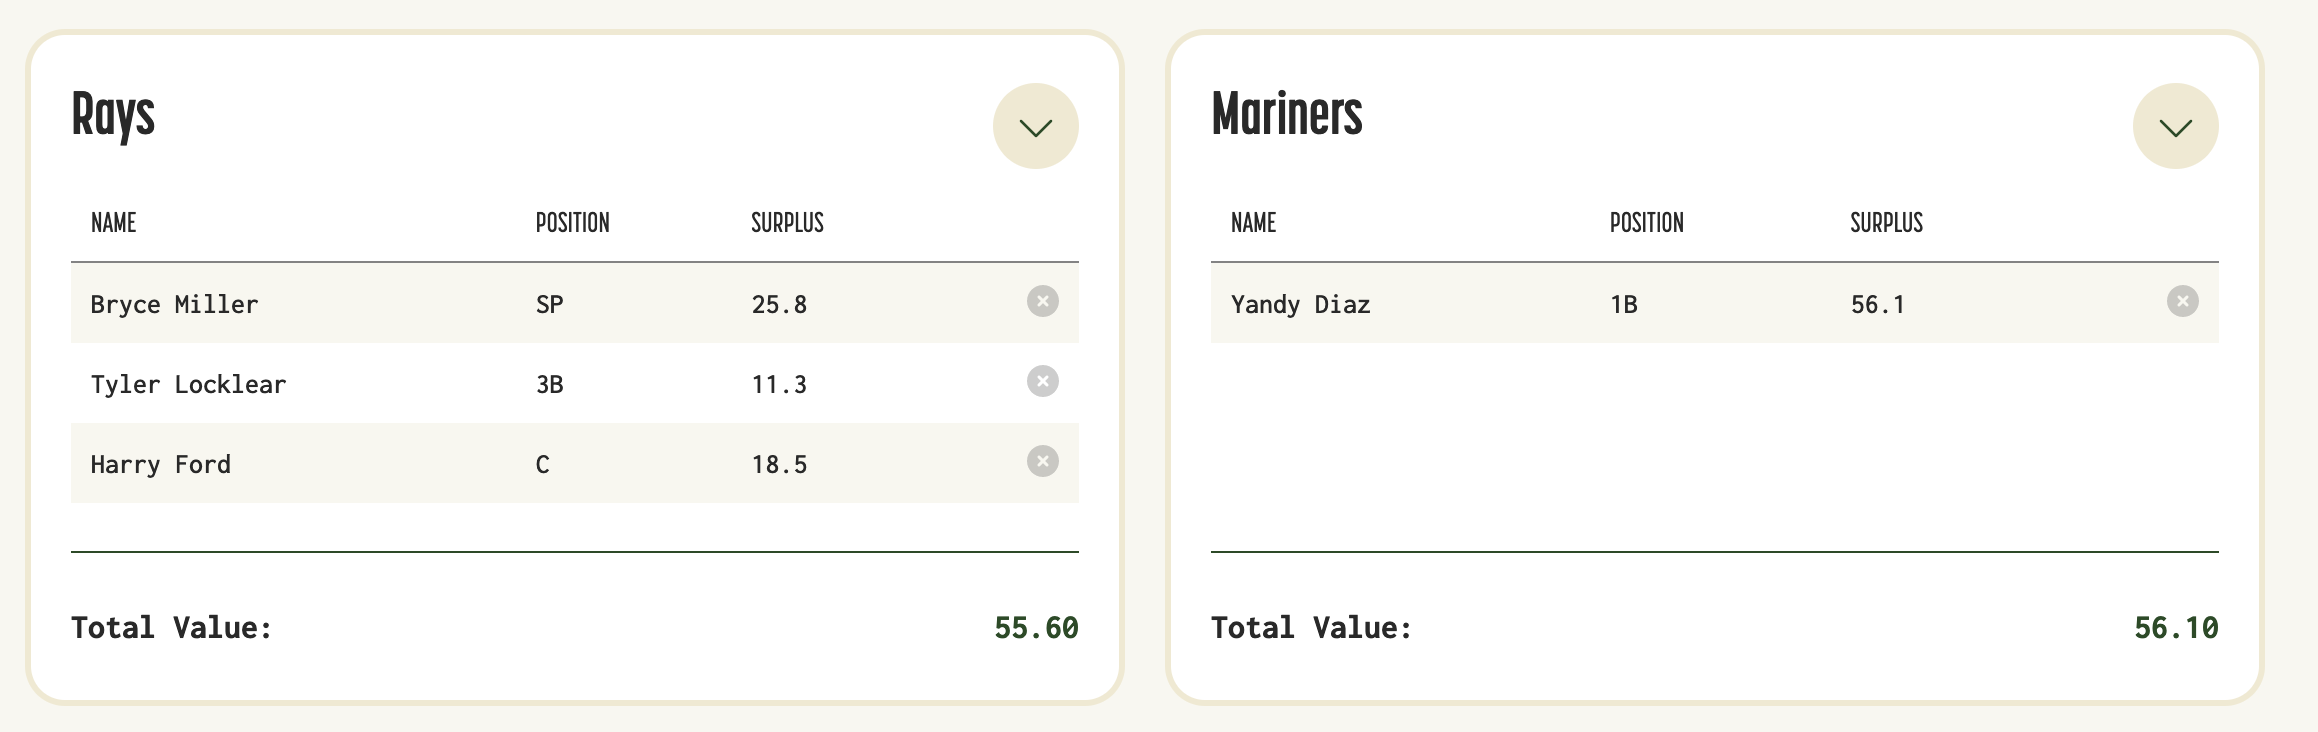Remove Tyler Locklear from the trade
Image resolution: width=2318 pixels, height=732 pixels.
[x=1042, y=381]
